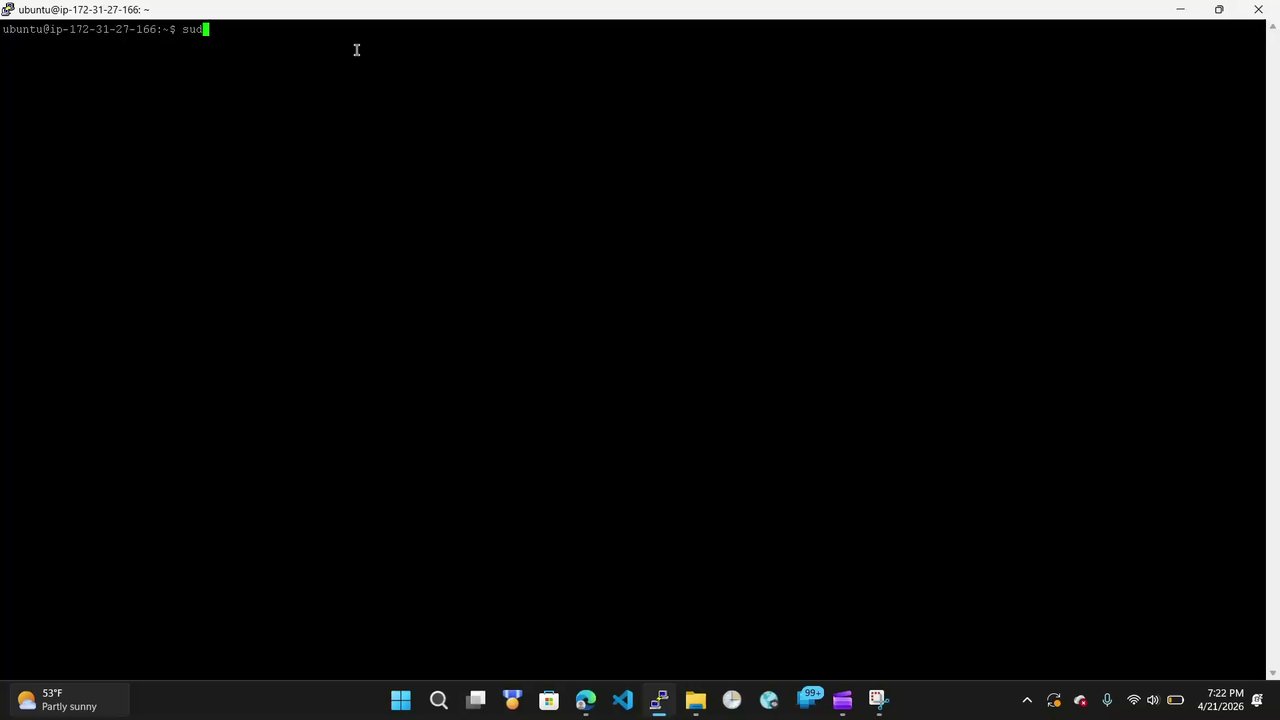Switch to Microsoft Edge on the taskbar
The image size is (1280, 720).
click(585, 700)
